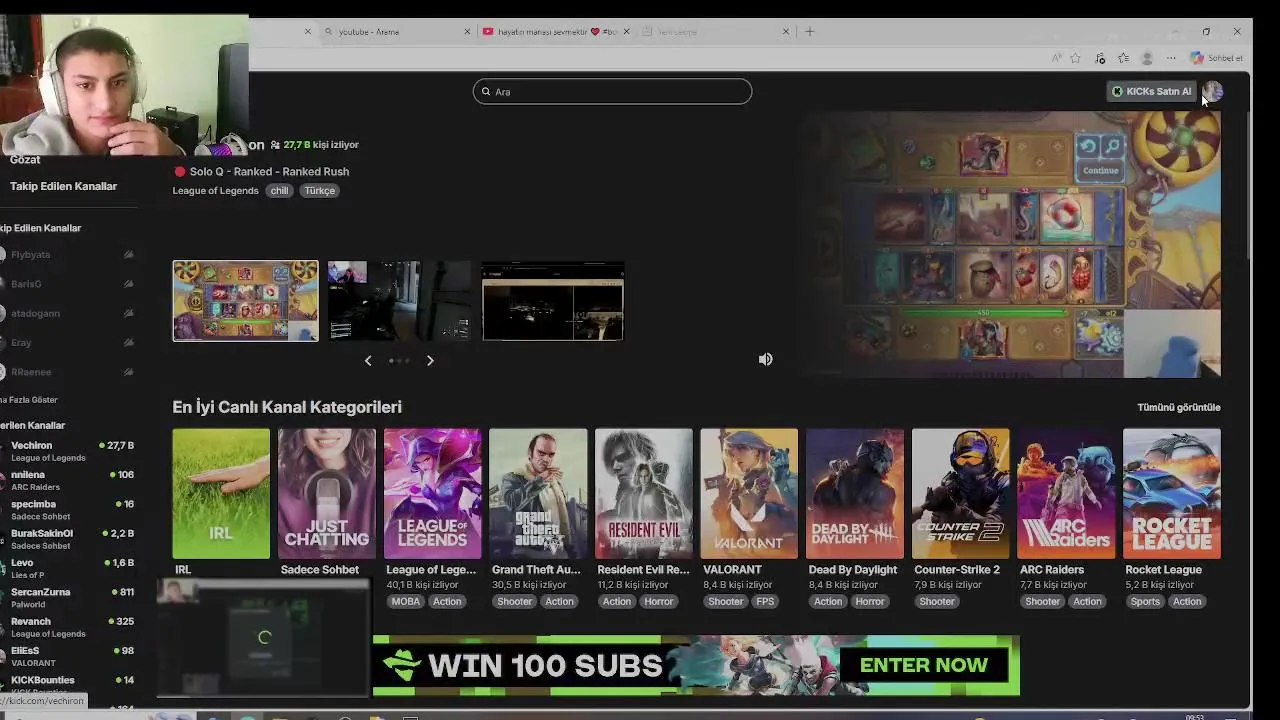Open SercanZurna channel in sidebar

point(68,598)
